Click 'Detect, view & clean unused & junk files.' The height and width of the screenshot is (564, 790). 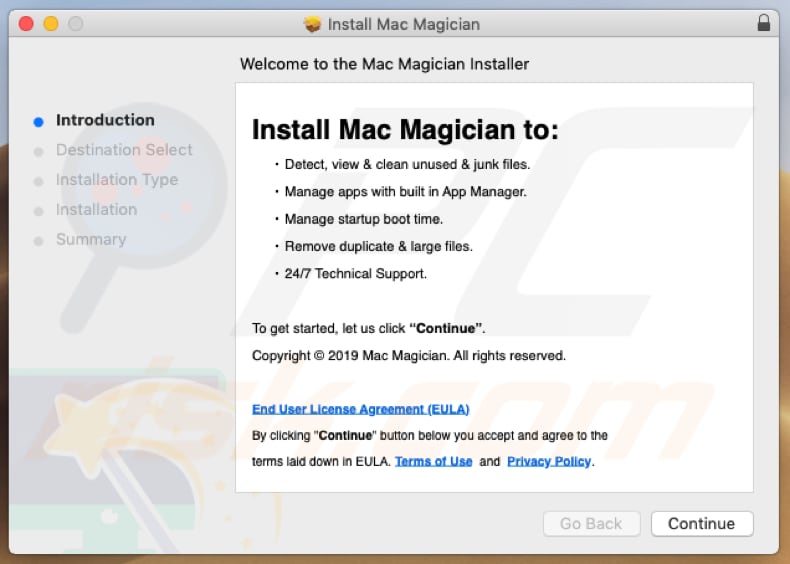pyautogui.click(x=407, y=164)
